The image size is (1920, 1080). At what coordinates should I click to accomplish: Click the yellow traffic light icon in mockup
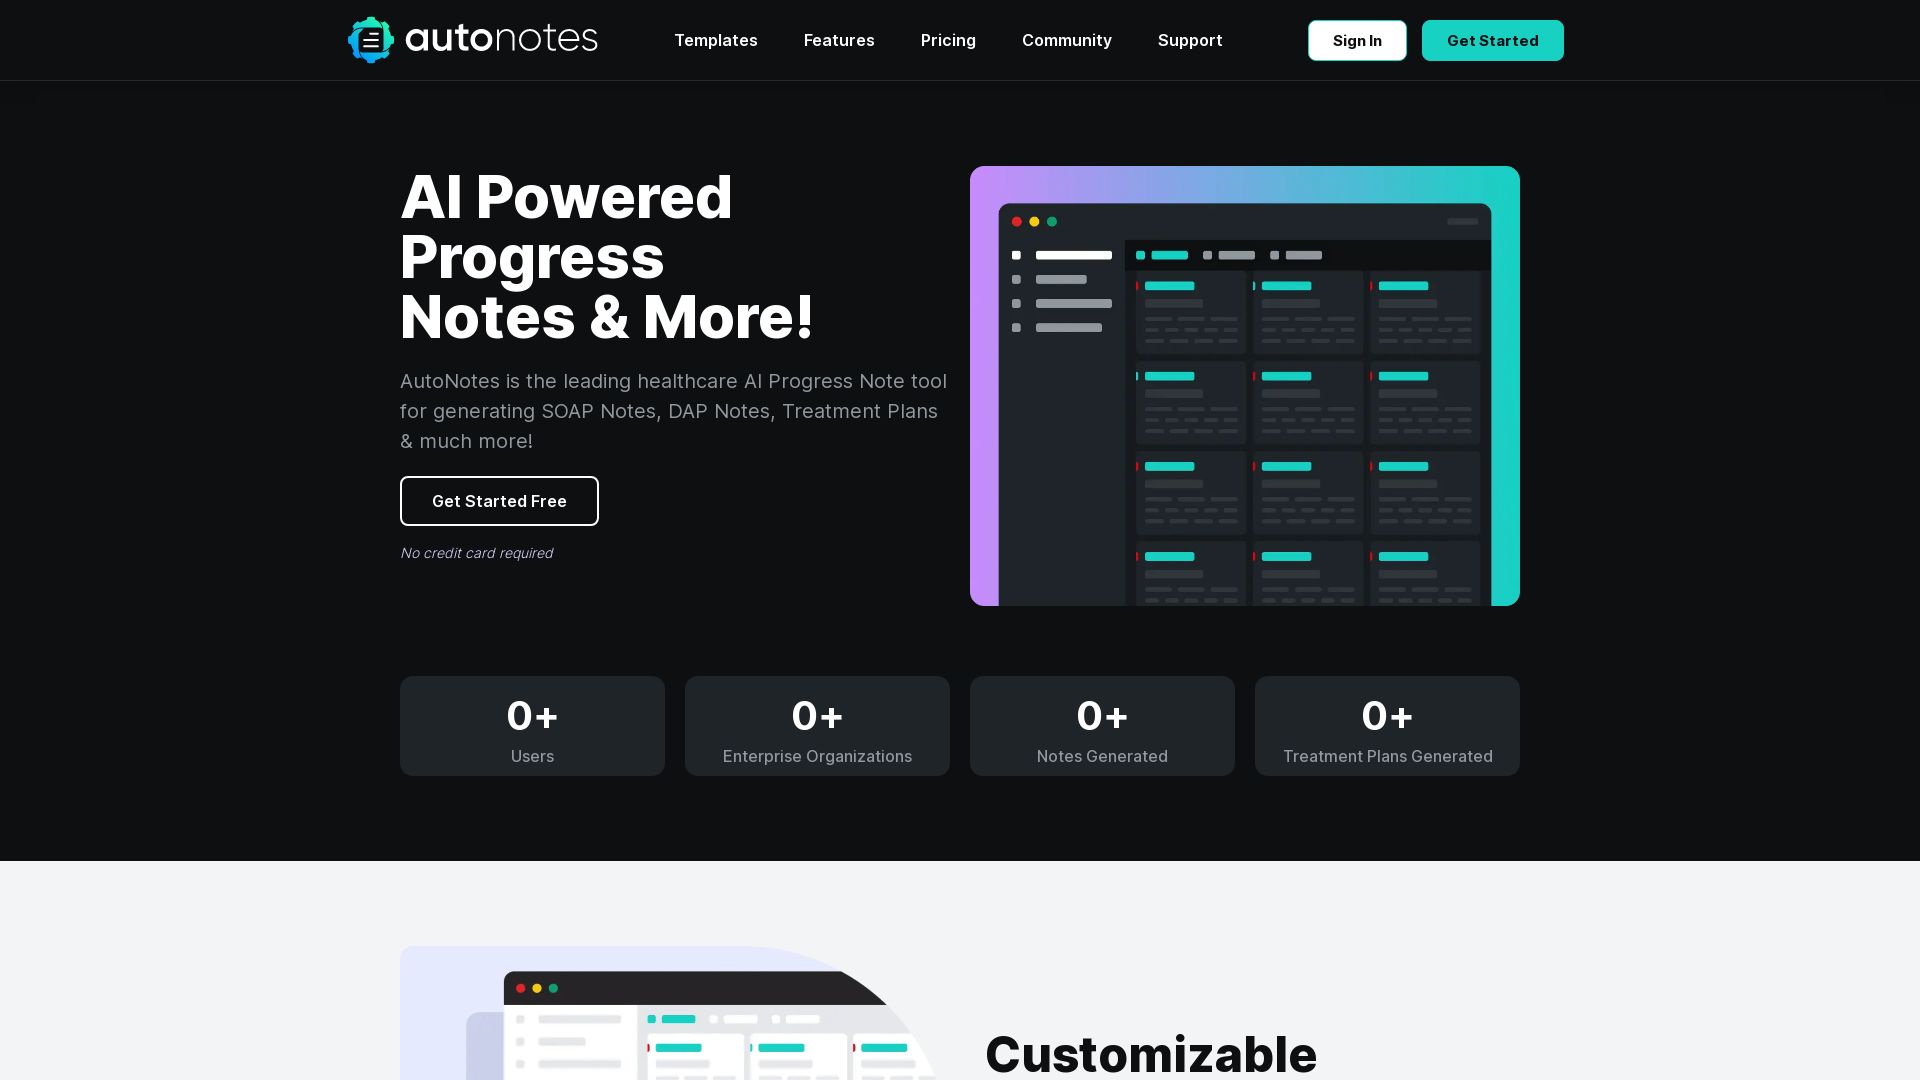[x=1035, y=220]
